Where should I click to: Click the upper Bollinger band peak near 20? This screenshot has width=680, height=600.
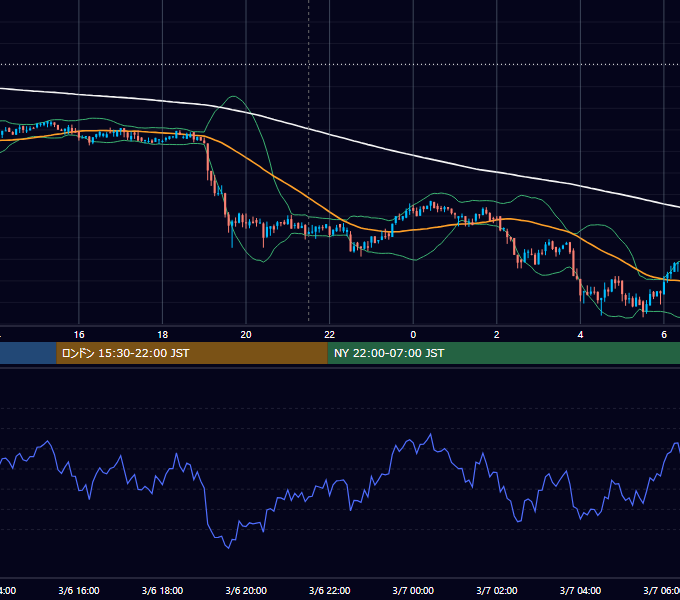click(x=234, y=97)
